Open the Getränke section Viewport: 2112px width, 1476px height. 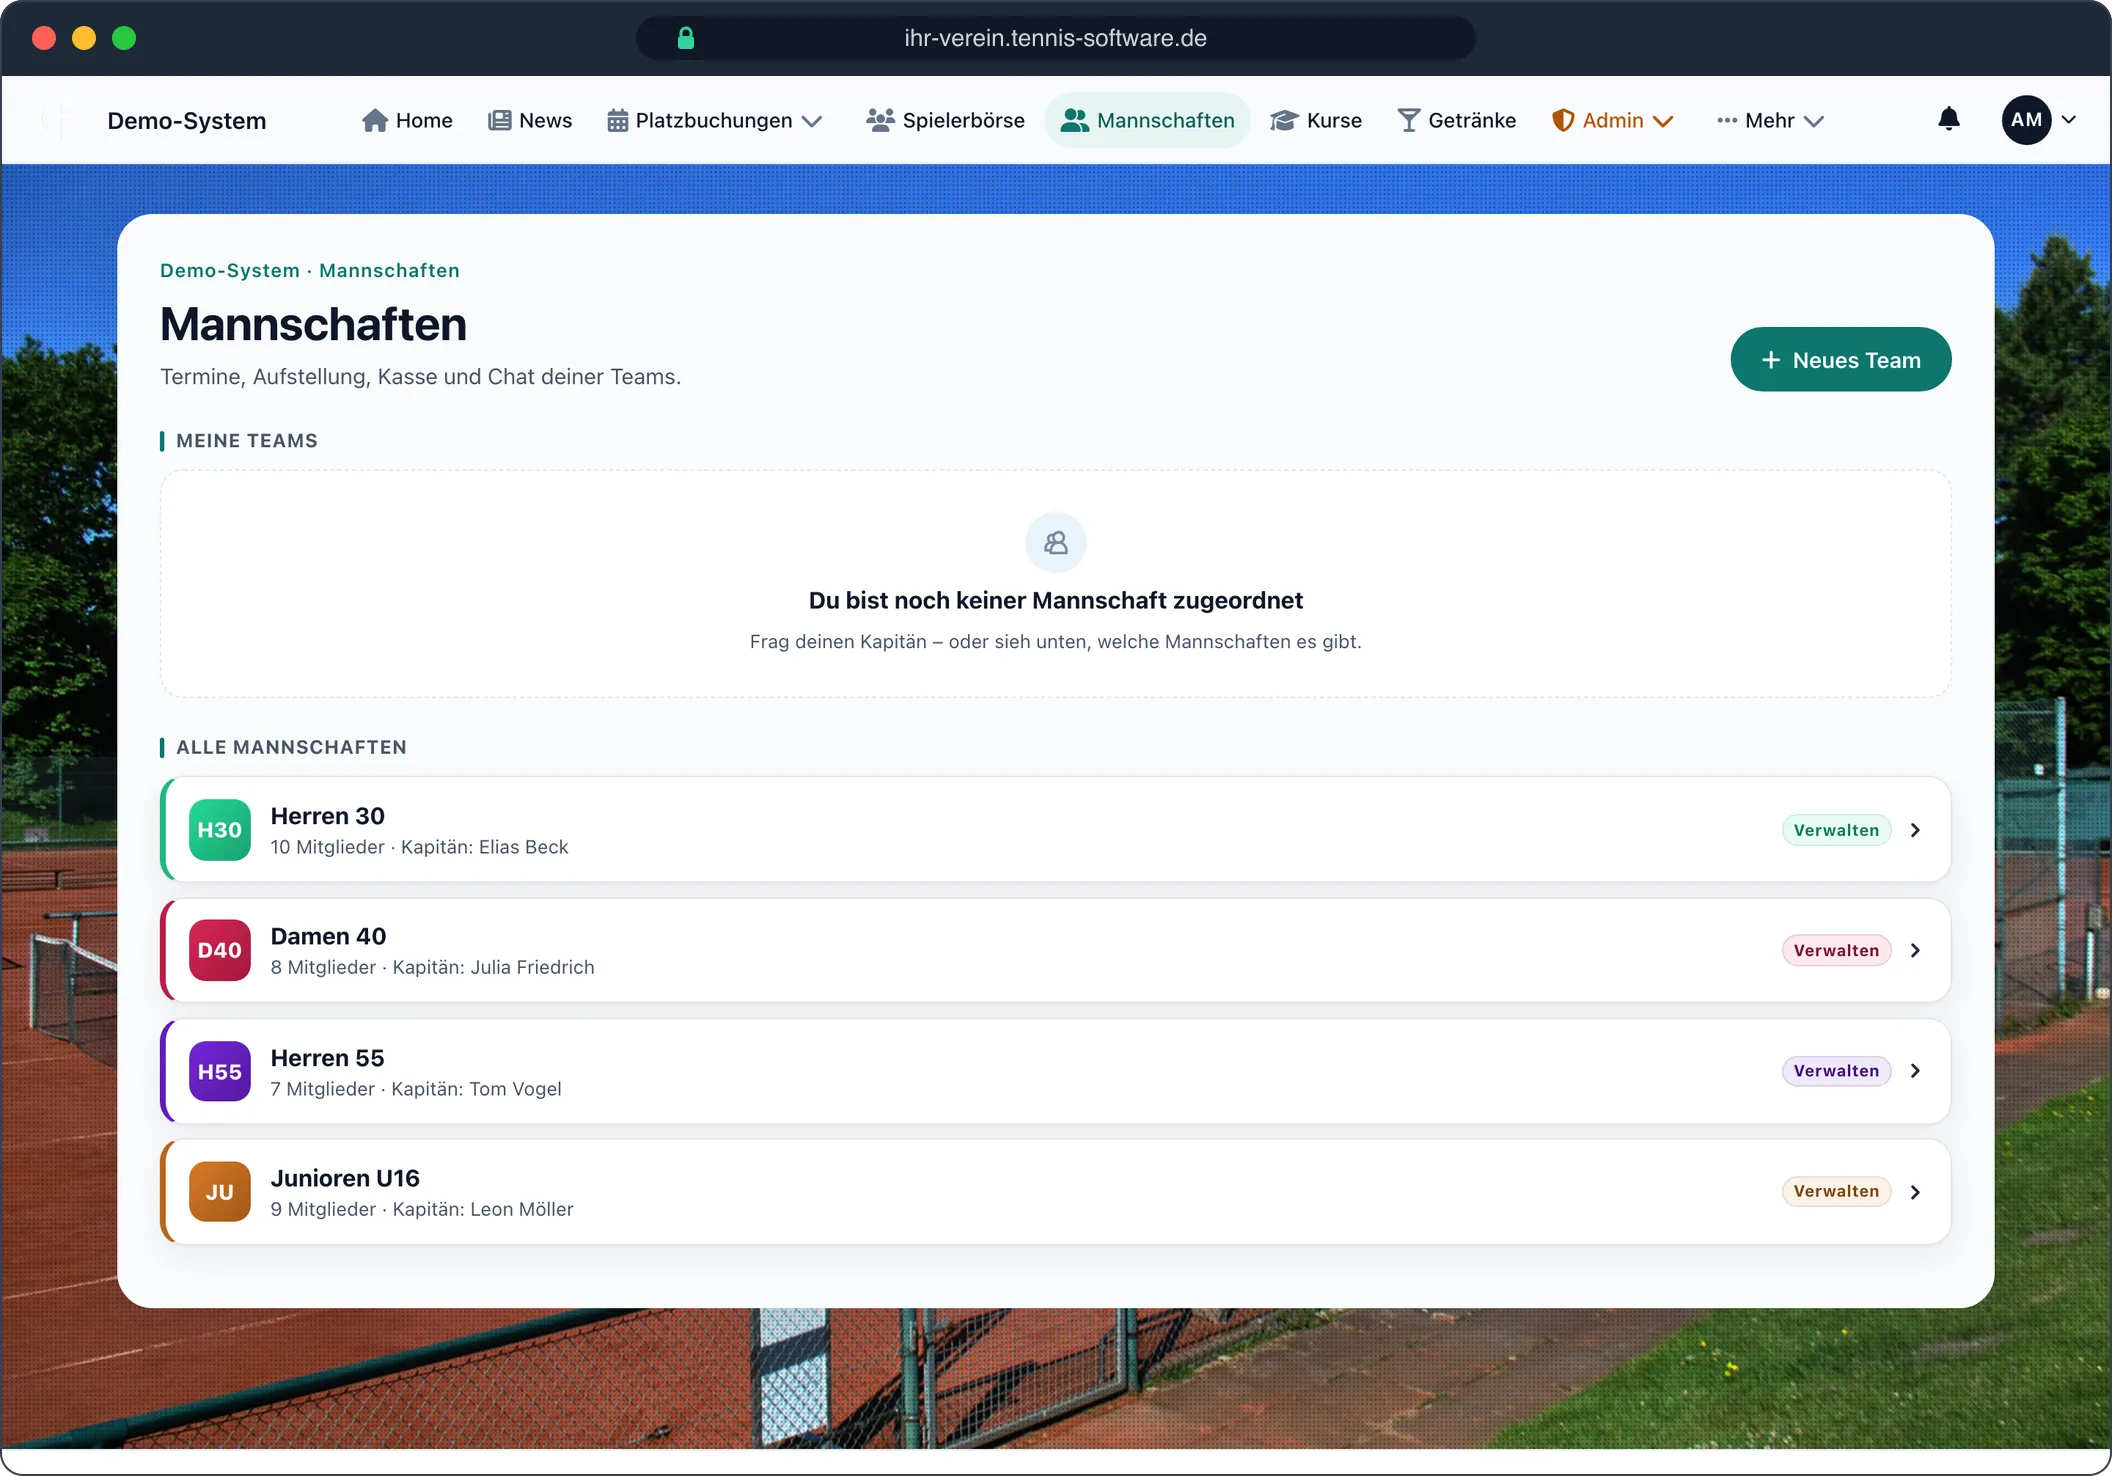(1457, 120)
